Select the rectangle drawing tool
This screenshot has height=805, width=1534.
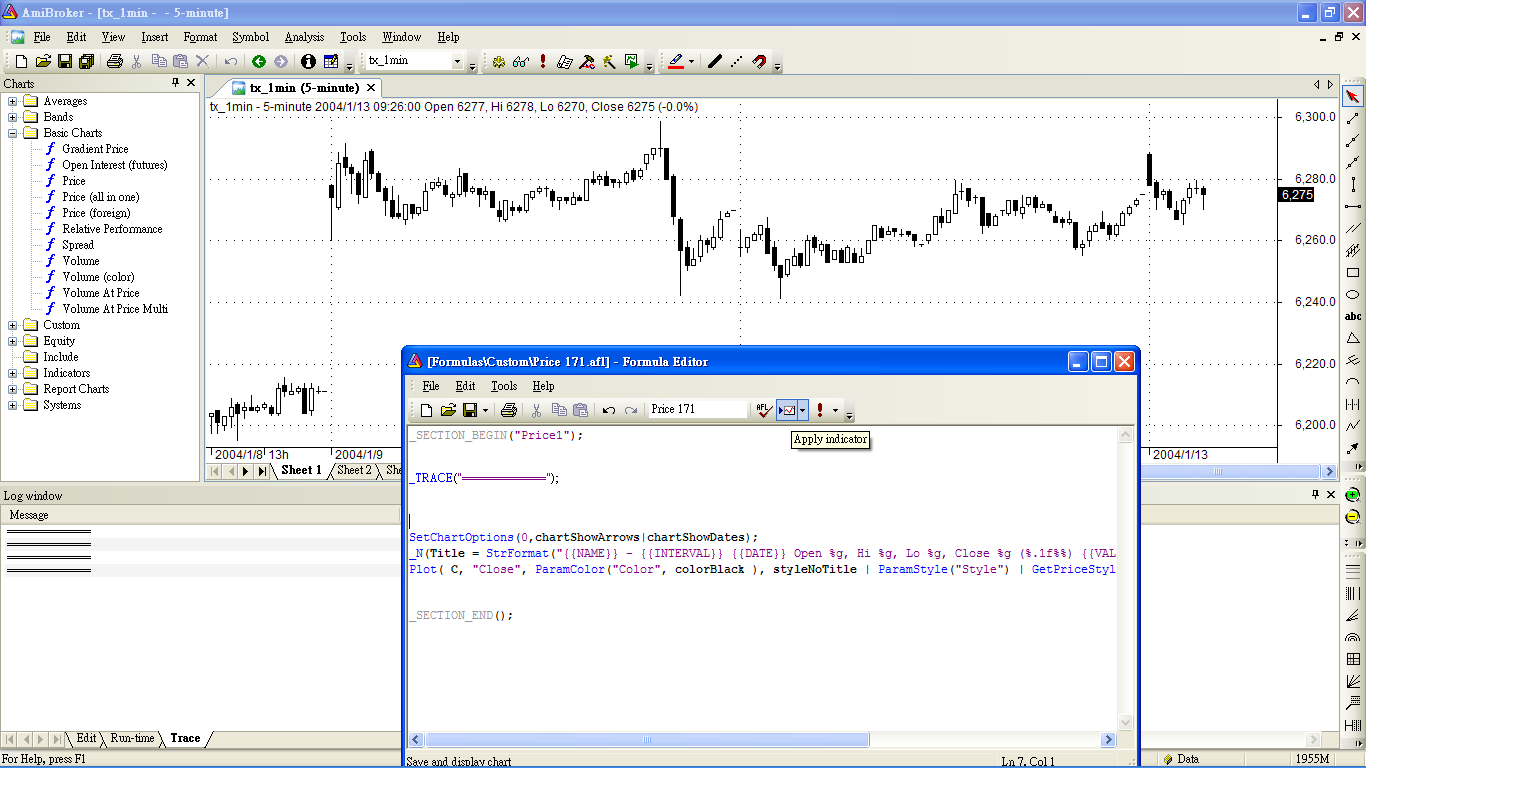click(1353, 272)
